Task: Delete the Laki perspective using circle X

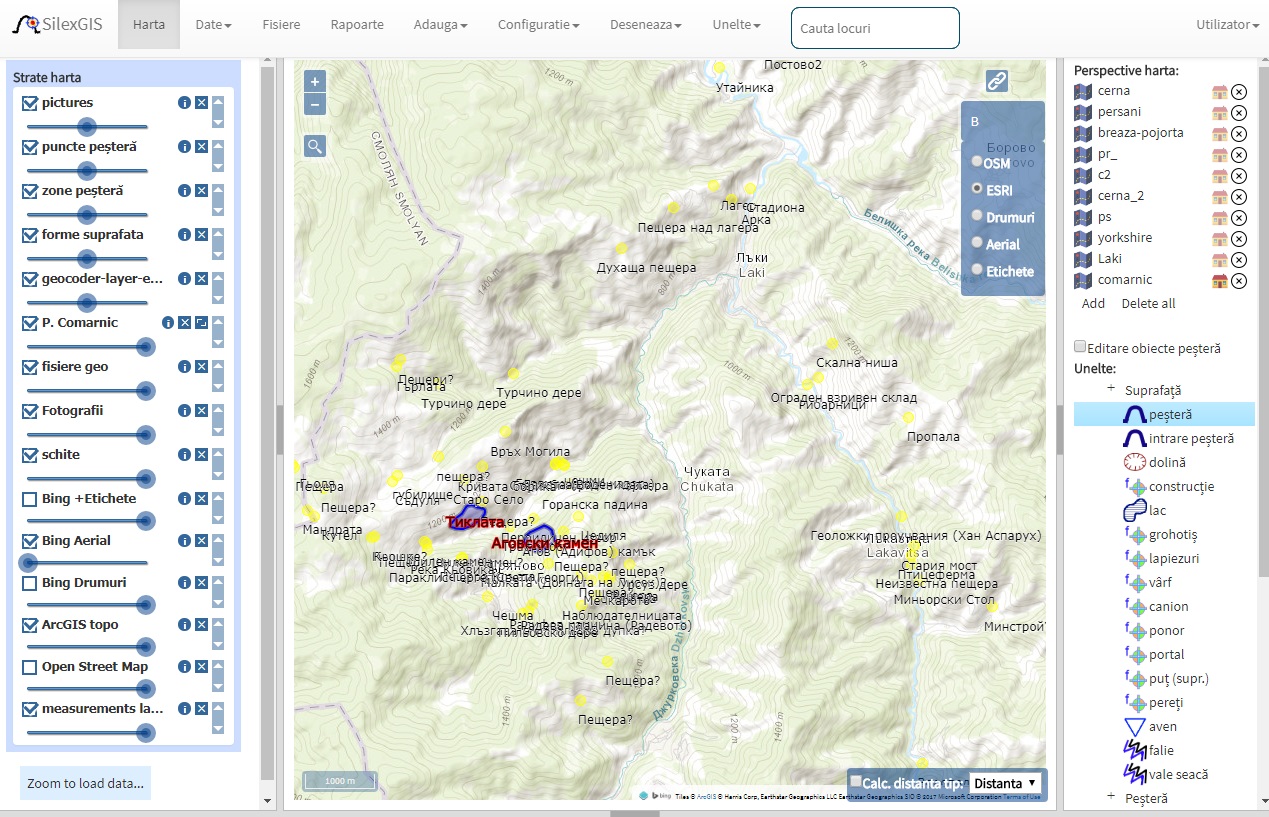Action: [x=1239, y=259]
